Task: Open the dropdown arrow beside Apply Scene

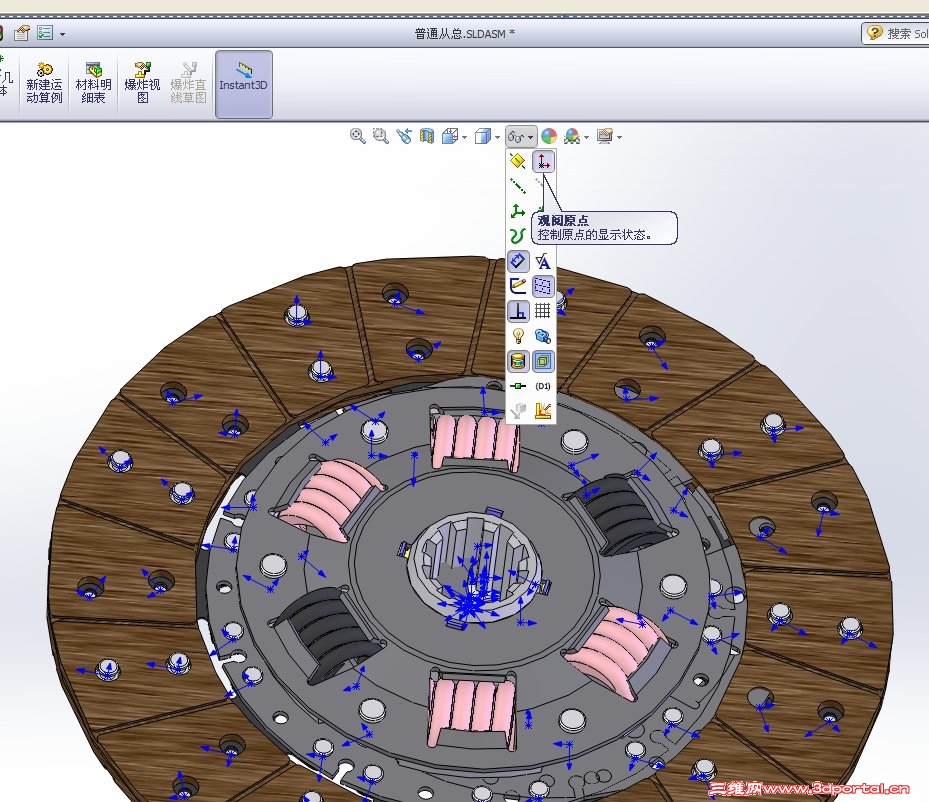Action: [587, 137]
